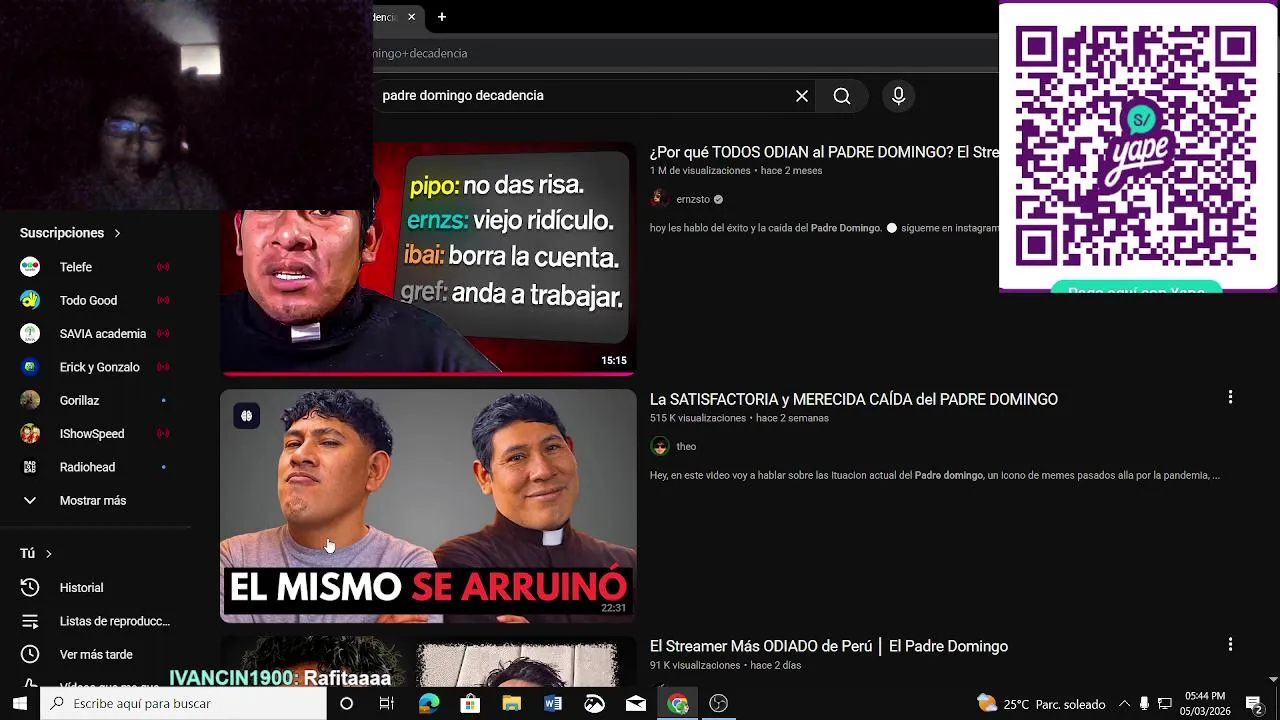This screenshot has height=720, width=1280.
Task: Open Task View in taskbar
Action: (387, 704)
